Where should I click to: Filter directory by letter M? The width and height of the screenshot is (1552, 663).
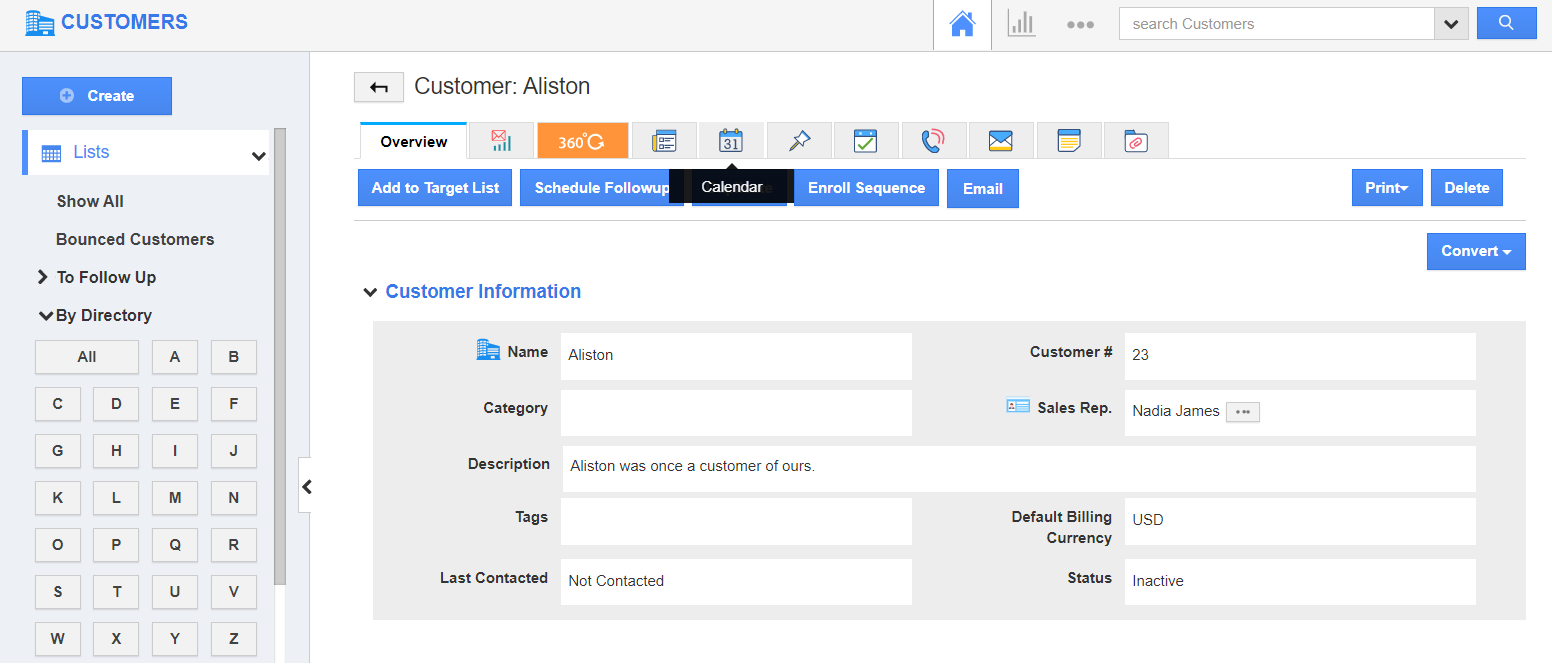click(175, 498)
